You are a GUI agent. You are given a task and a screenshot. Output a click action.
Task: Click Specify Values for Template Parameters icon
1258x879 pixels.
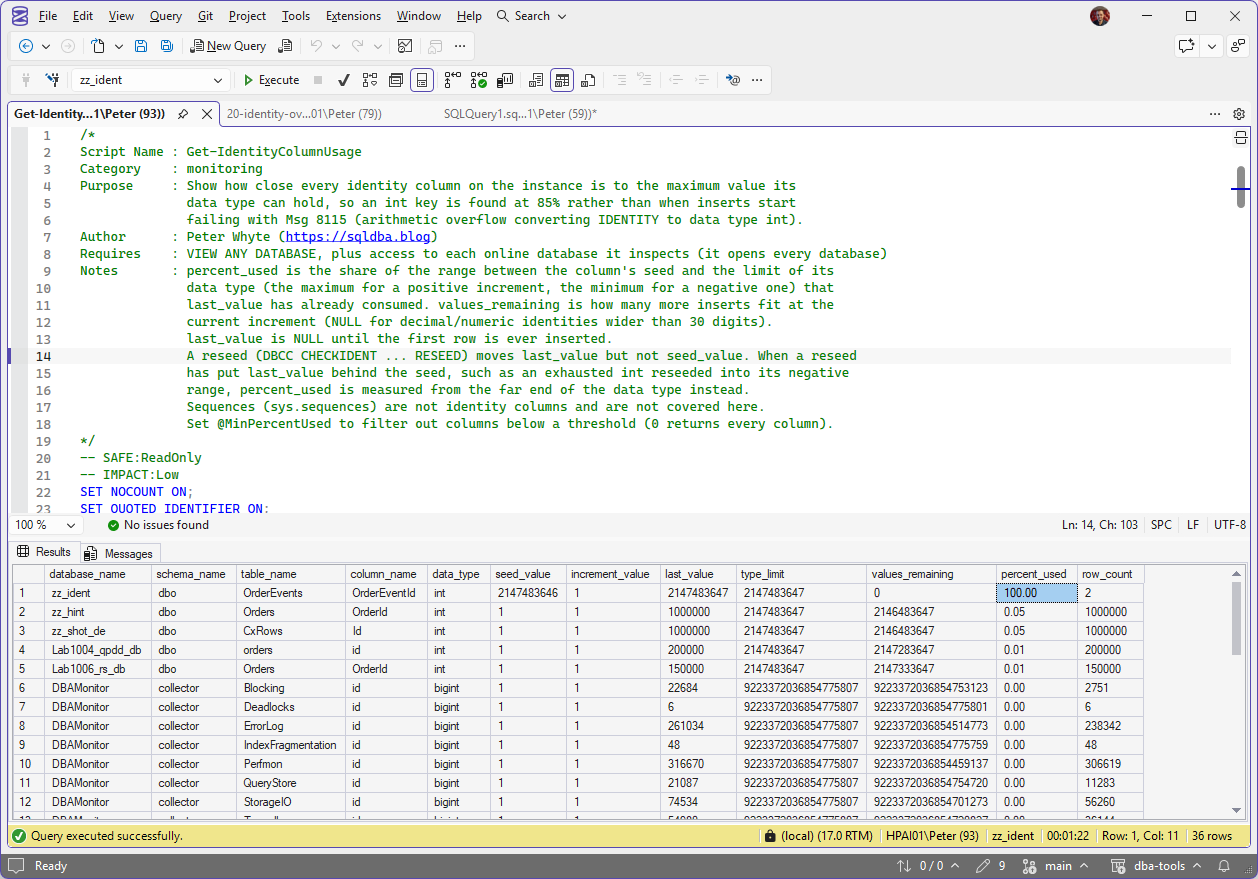point(733,80)
